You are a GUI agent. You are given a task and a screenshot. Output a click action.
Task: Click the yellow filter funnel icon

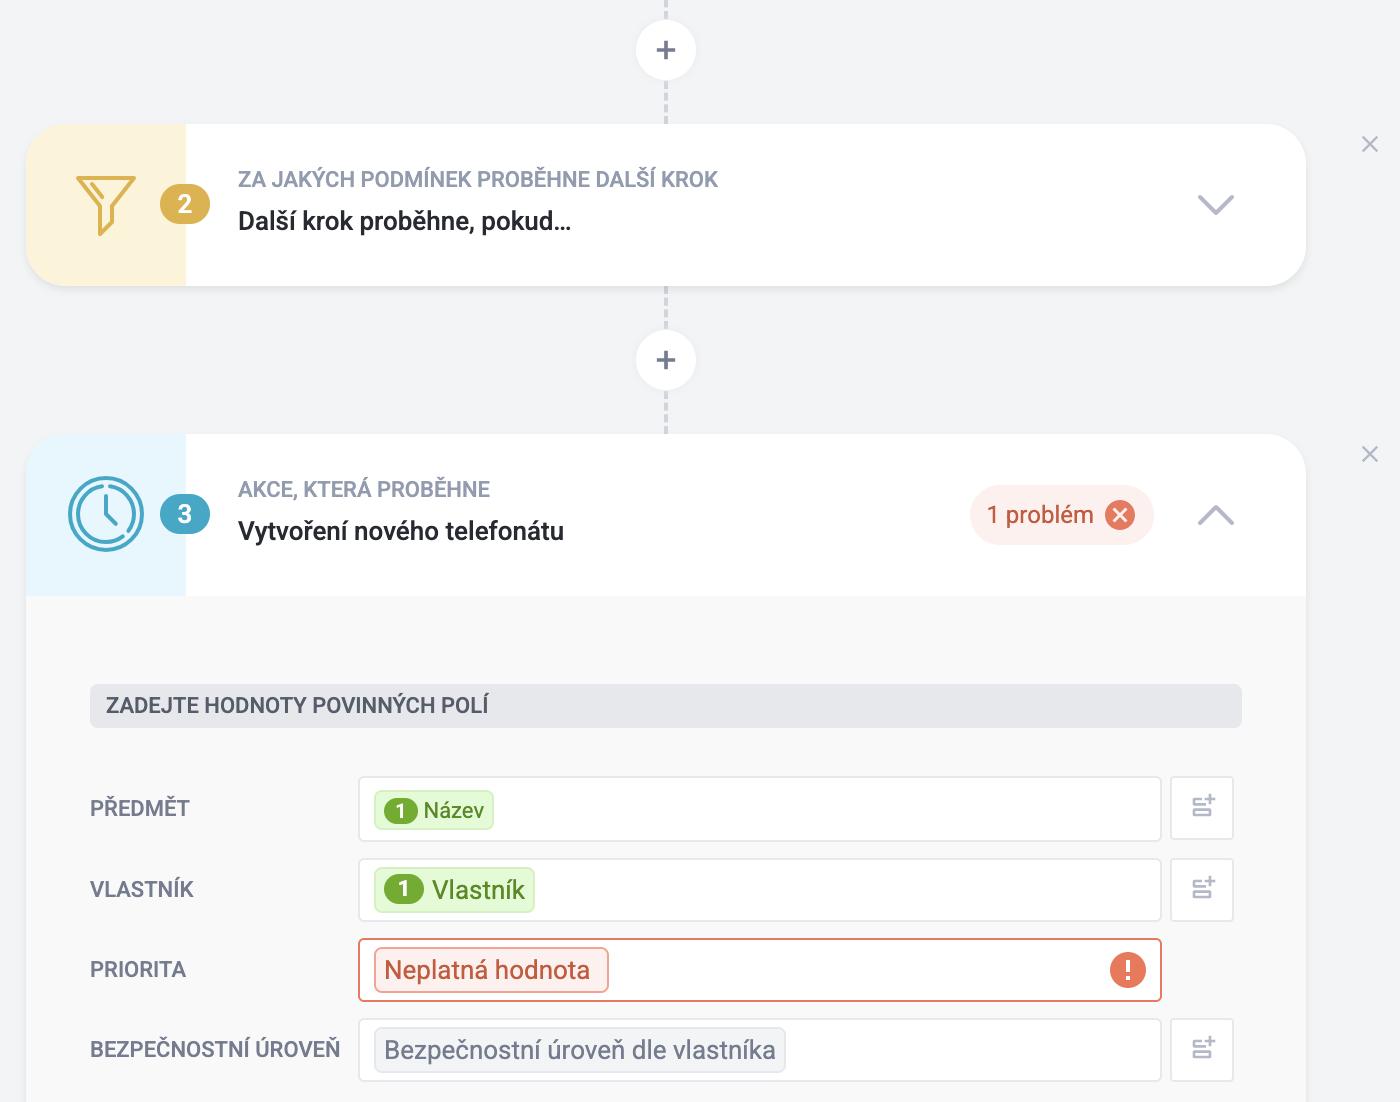[x=105, y=205]
